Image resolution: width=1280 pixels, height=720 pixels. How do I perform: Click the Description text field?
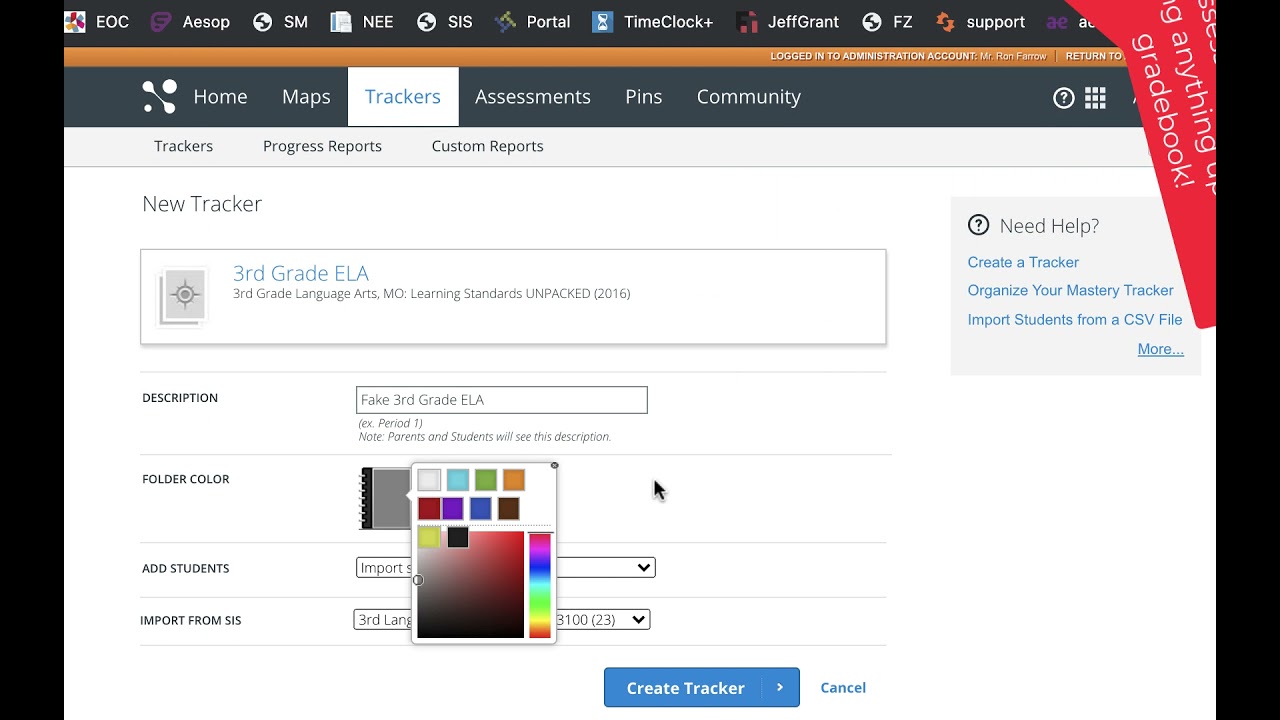tap(501, 400)
